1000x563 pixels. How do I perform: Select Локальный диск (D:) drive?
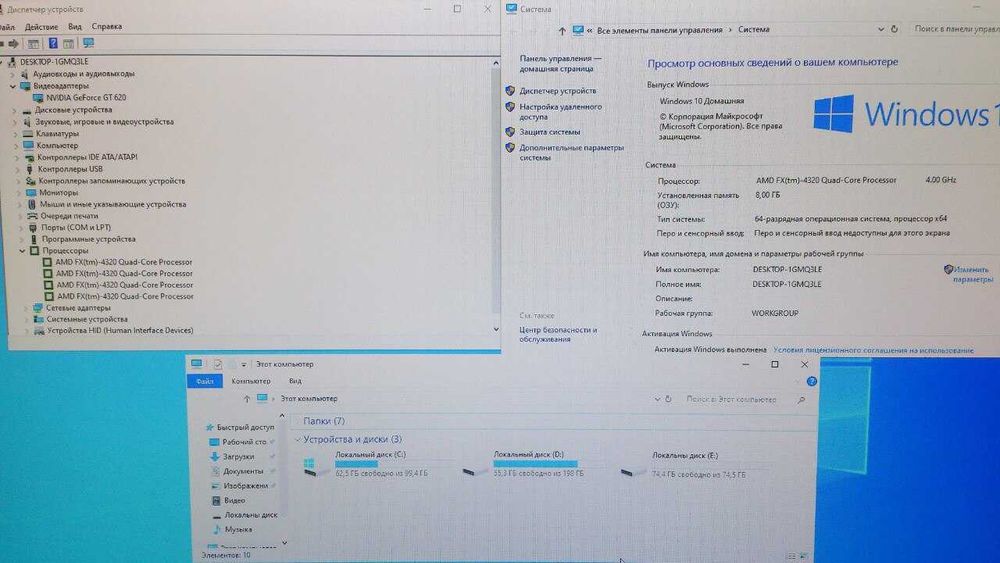(523, 465)
